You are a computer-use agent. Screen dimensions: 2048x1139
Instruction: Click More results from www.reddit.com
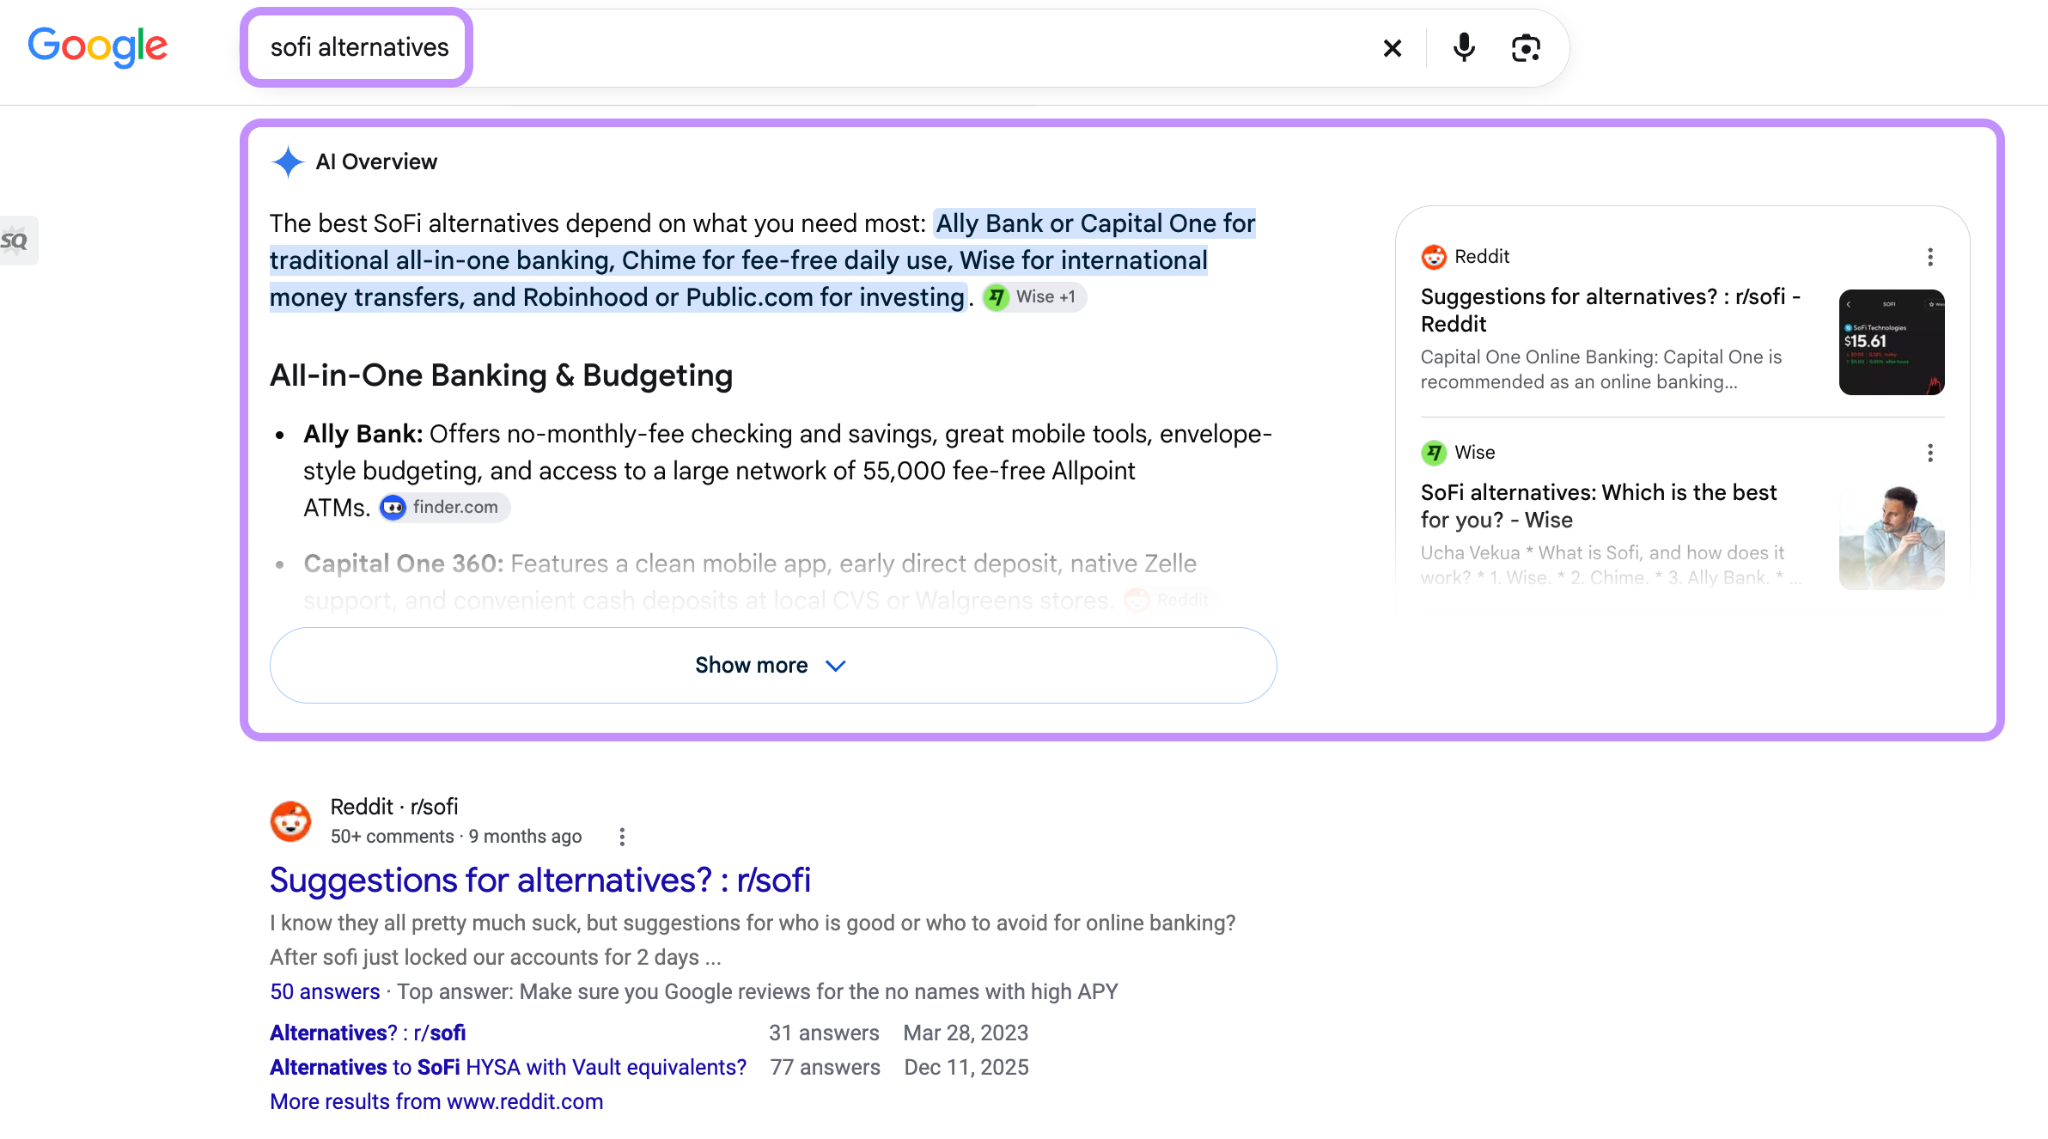coord(436,1102)
